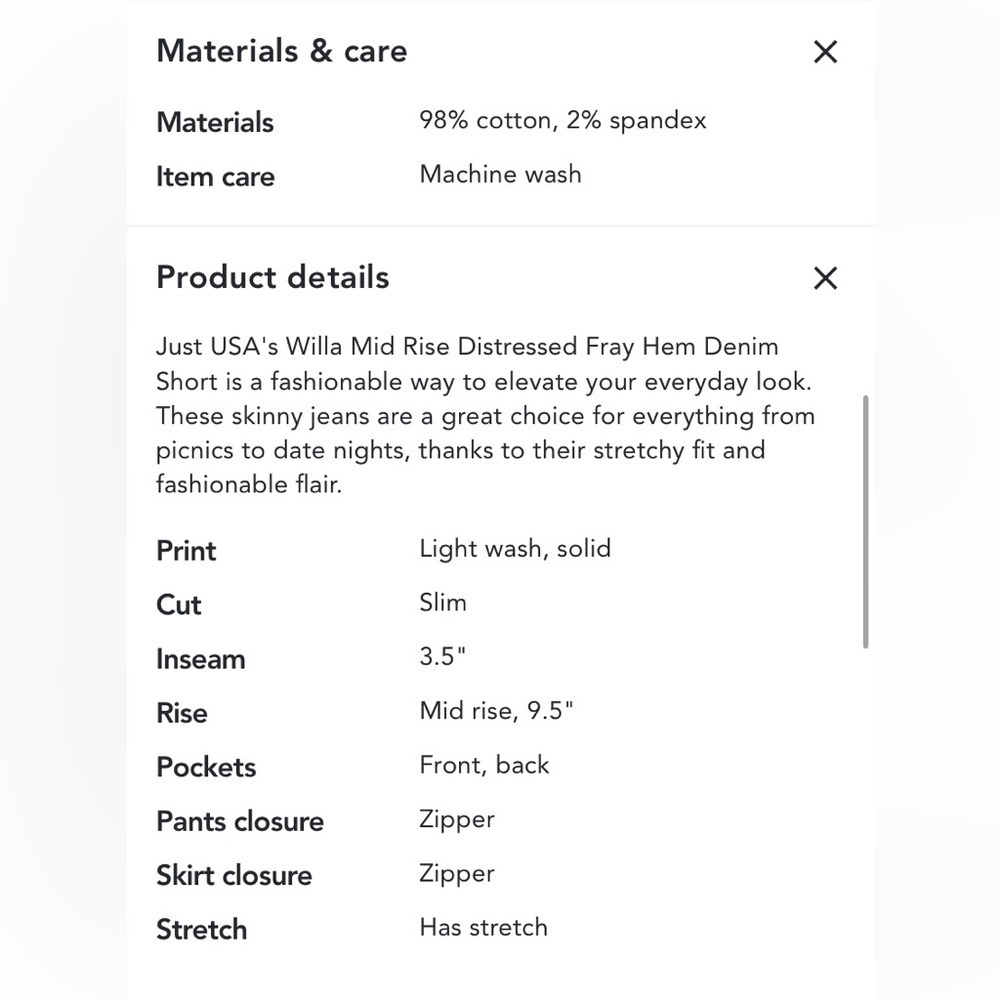Image resolution: width=1000 pixels, height=1000 pixels.
Task: Click the 98% cotton, 2% spandex text
Action: pos(563,121)
